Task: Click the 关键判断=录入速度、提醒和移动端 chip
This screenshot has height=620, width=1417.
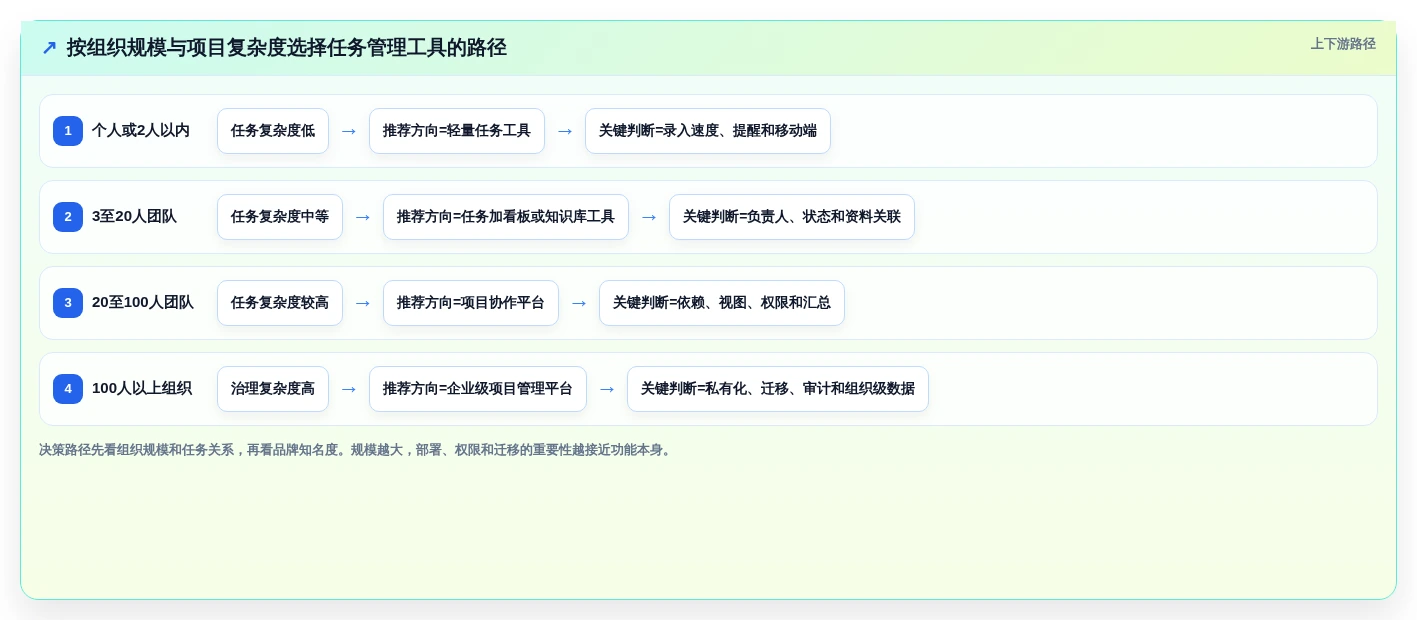Action: pyautogui.click(x=708, y=131)
